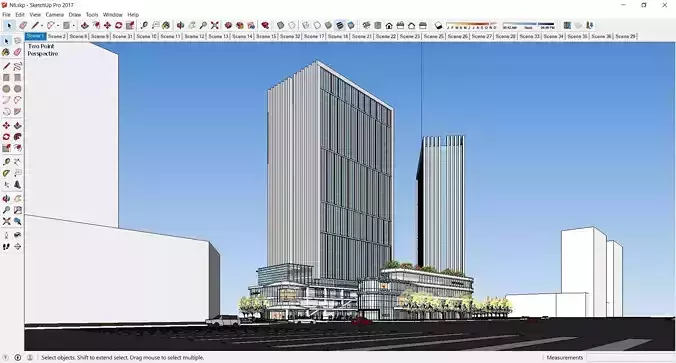Switch to the Iso standard view
This screenshot has height=363, width=676.
[x=366, y=25]
